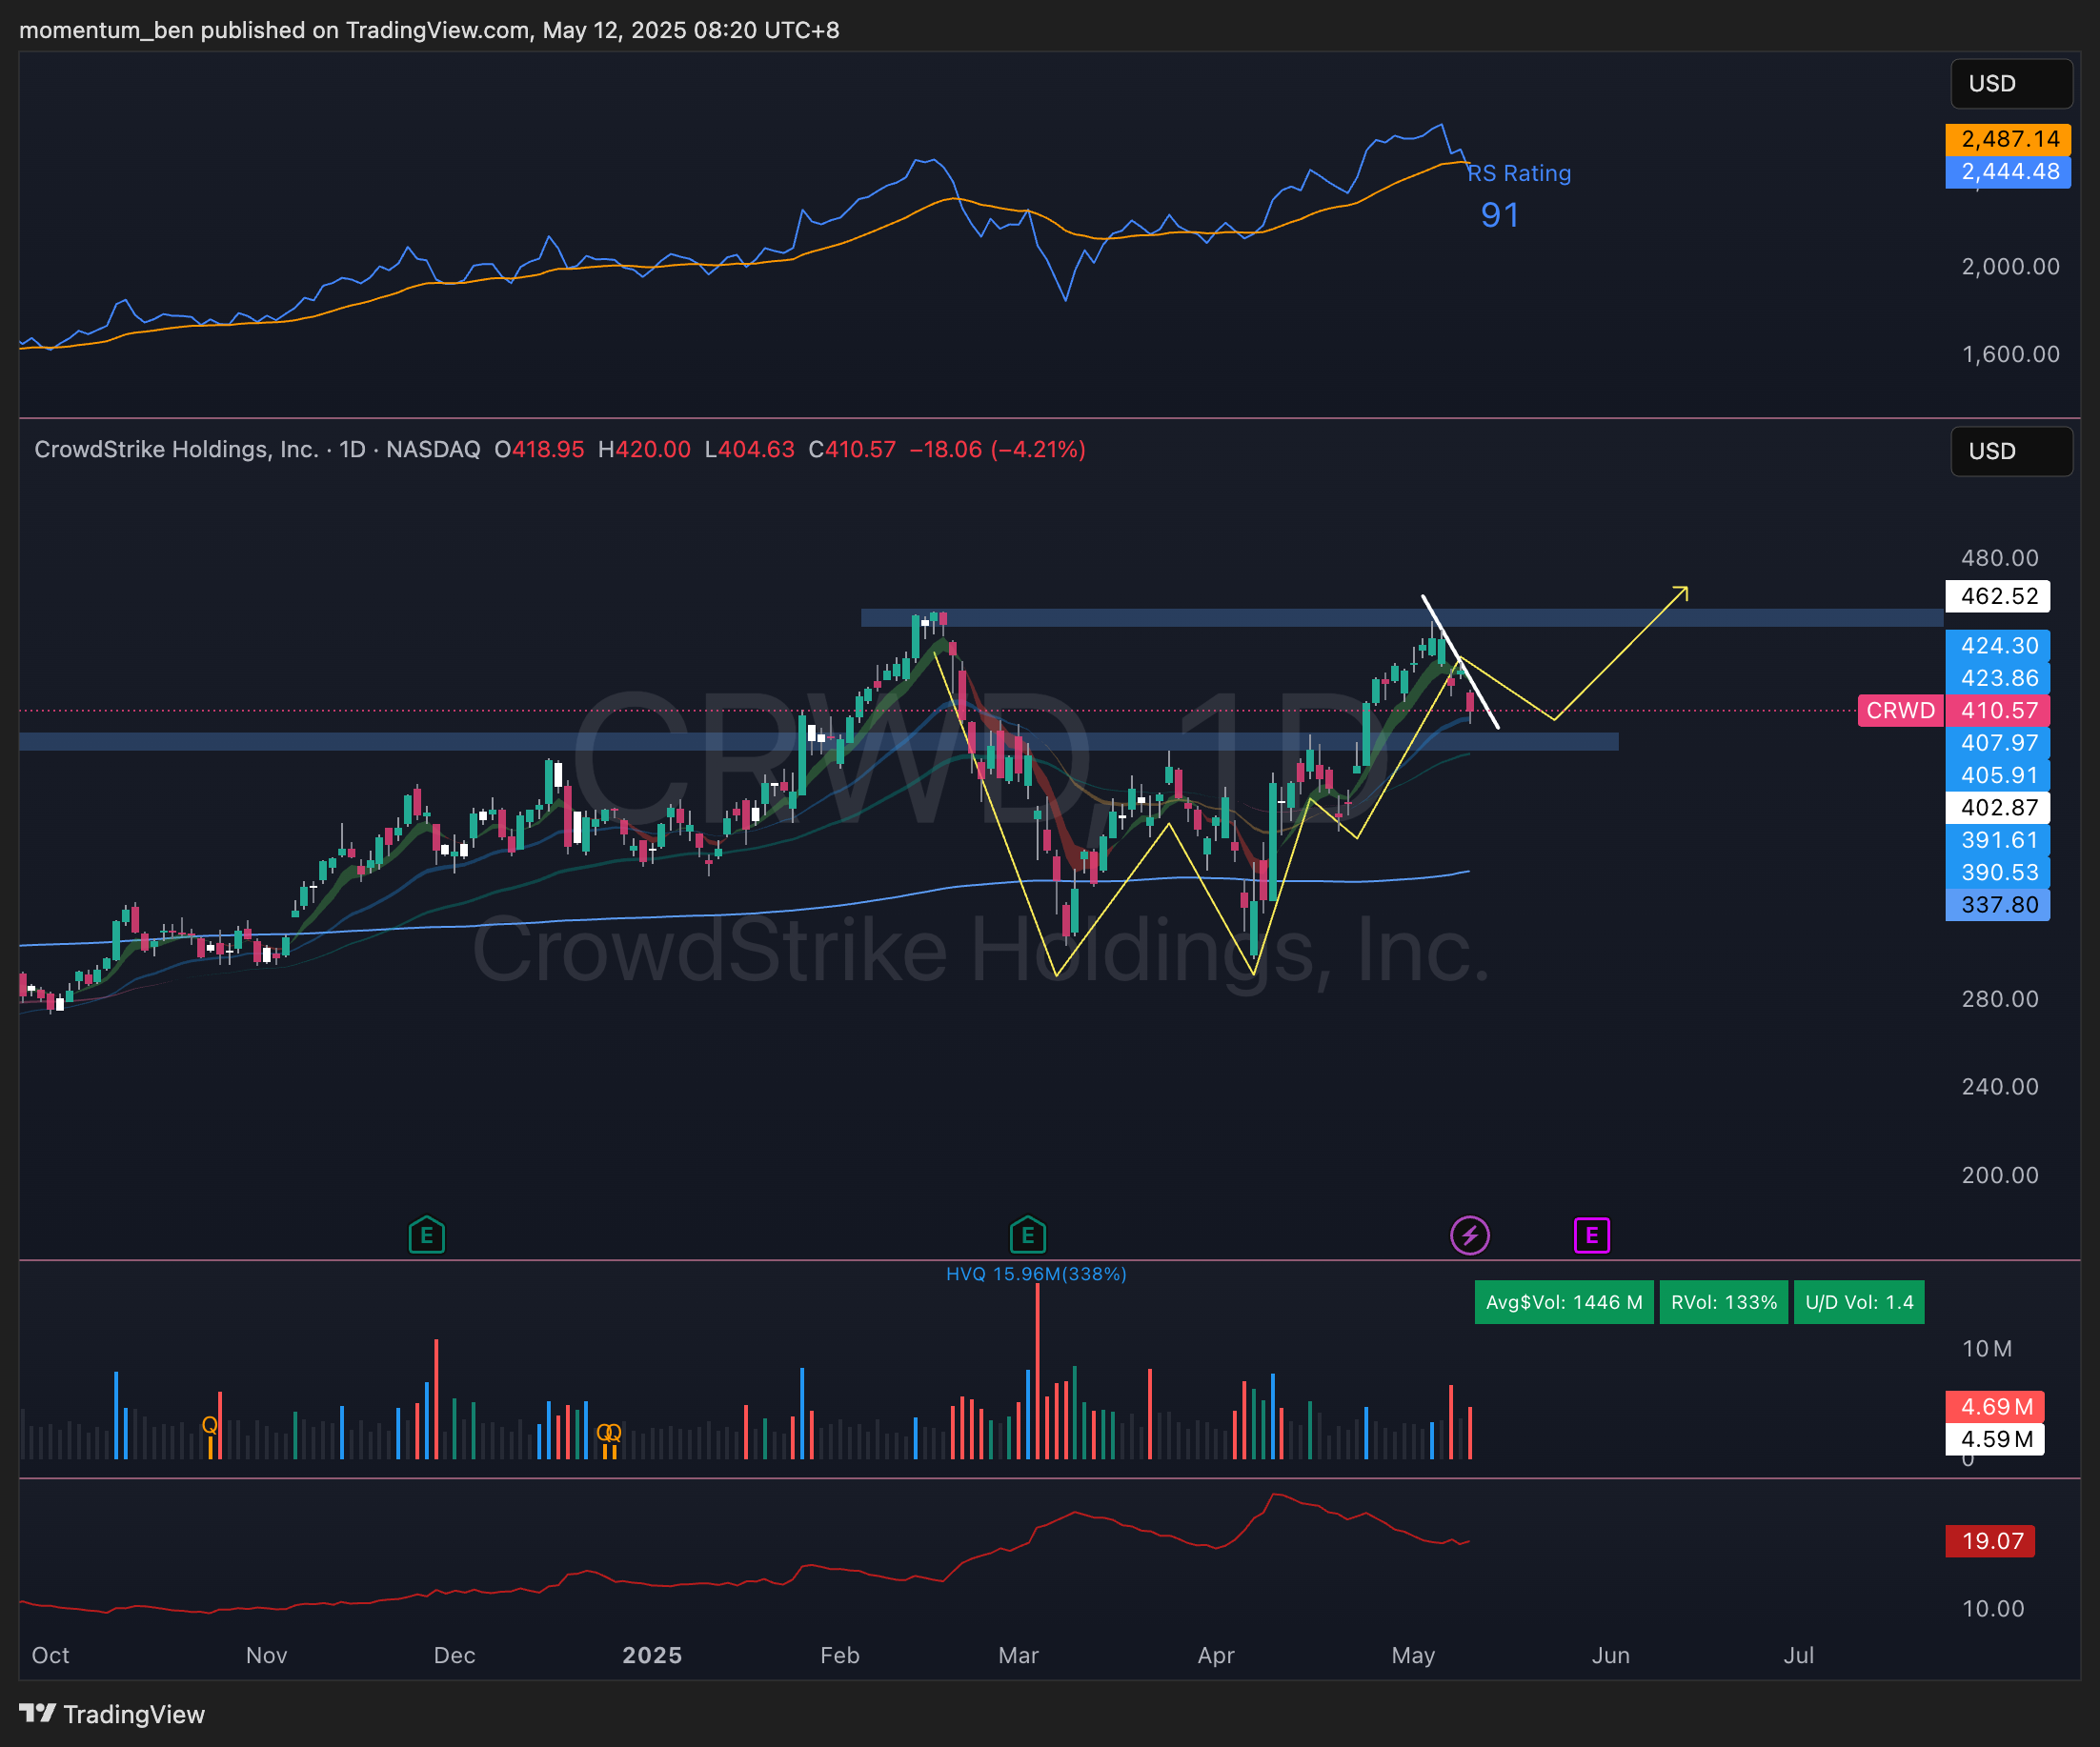
Task: Click the orange Q marker in volume pane
Action: pyautogui.click(x=209, y=1425)
